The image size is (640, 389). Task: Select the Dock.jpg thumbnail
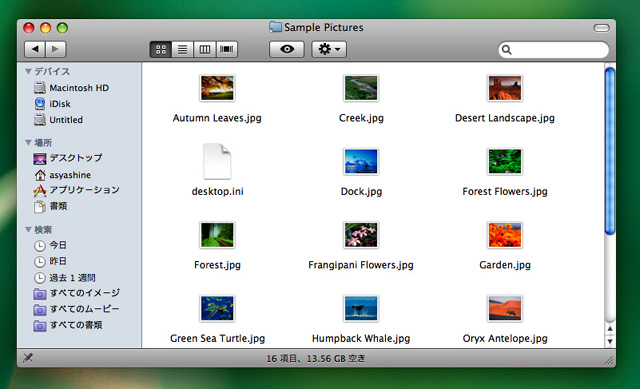point(361,161)
